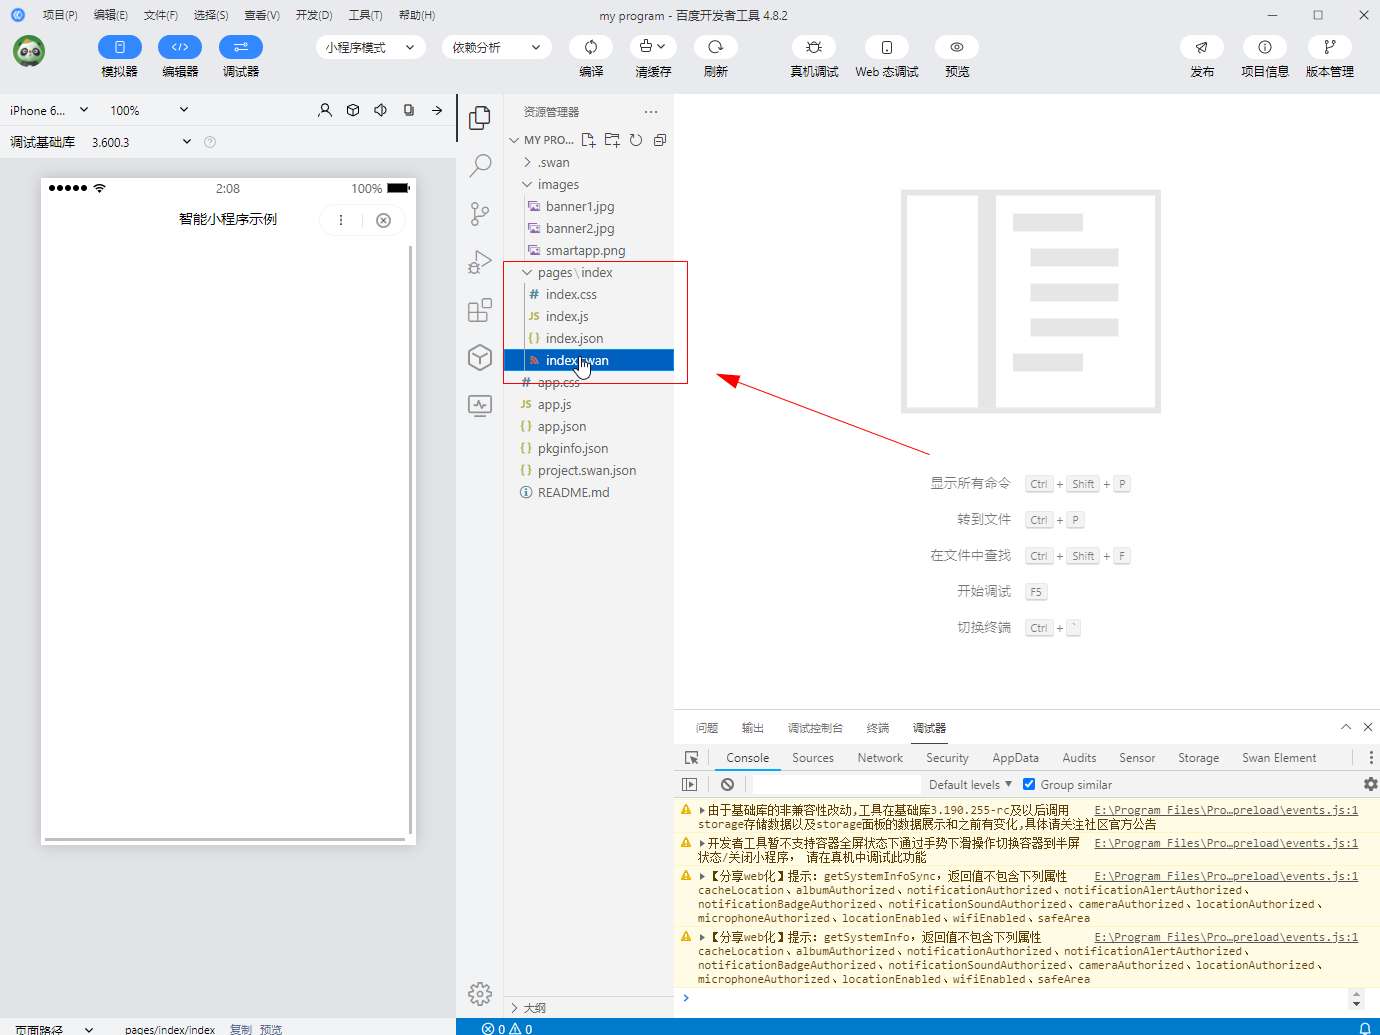The width and height of the screenshot is (1380, 1035).
Task: Open the 工具(T) menu
Action: (365, 15)
